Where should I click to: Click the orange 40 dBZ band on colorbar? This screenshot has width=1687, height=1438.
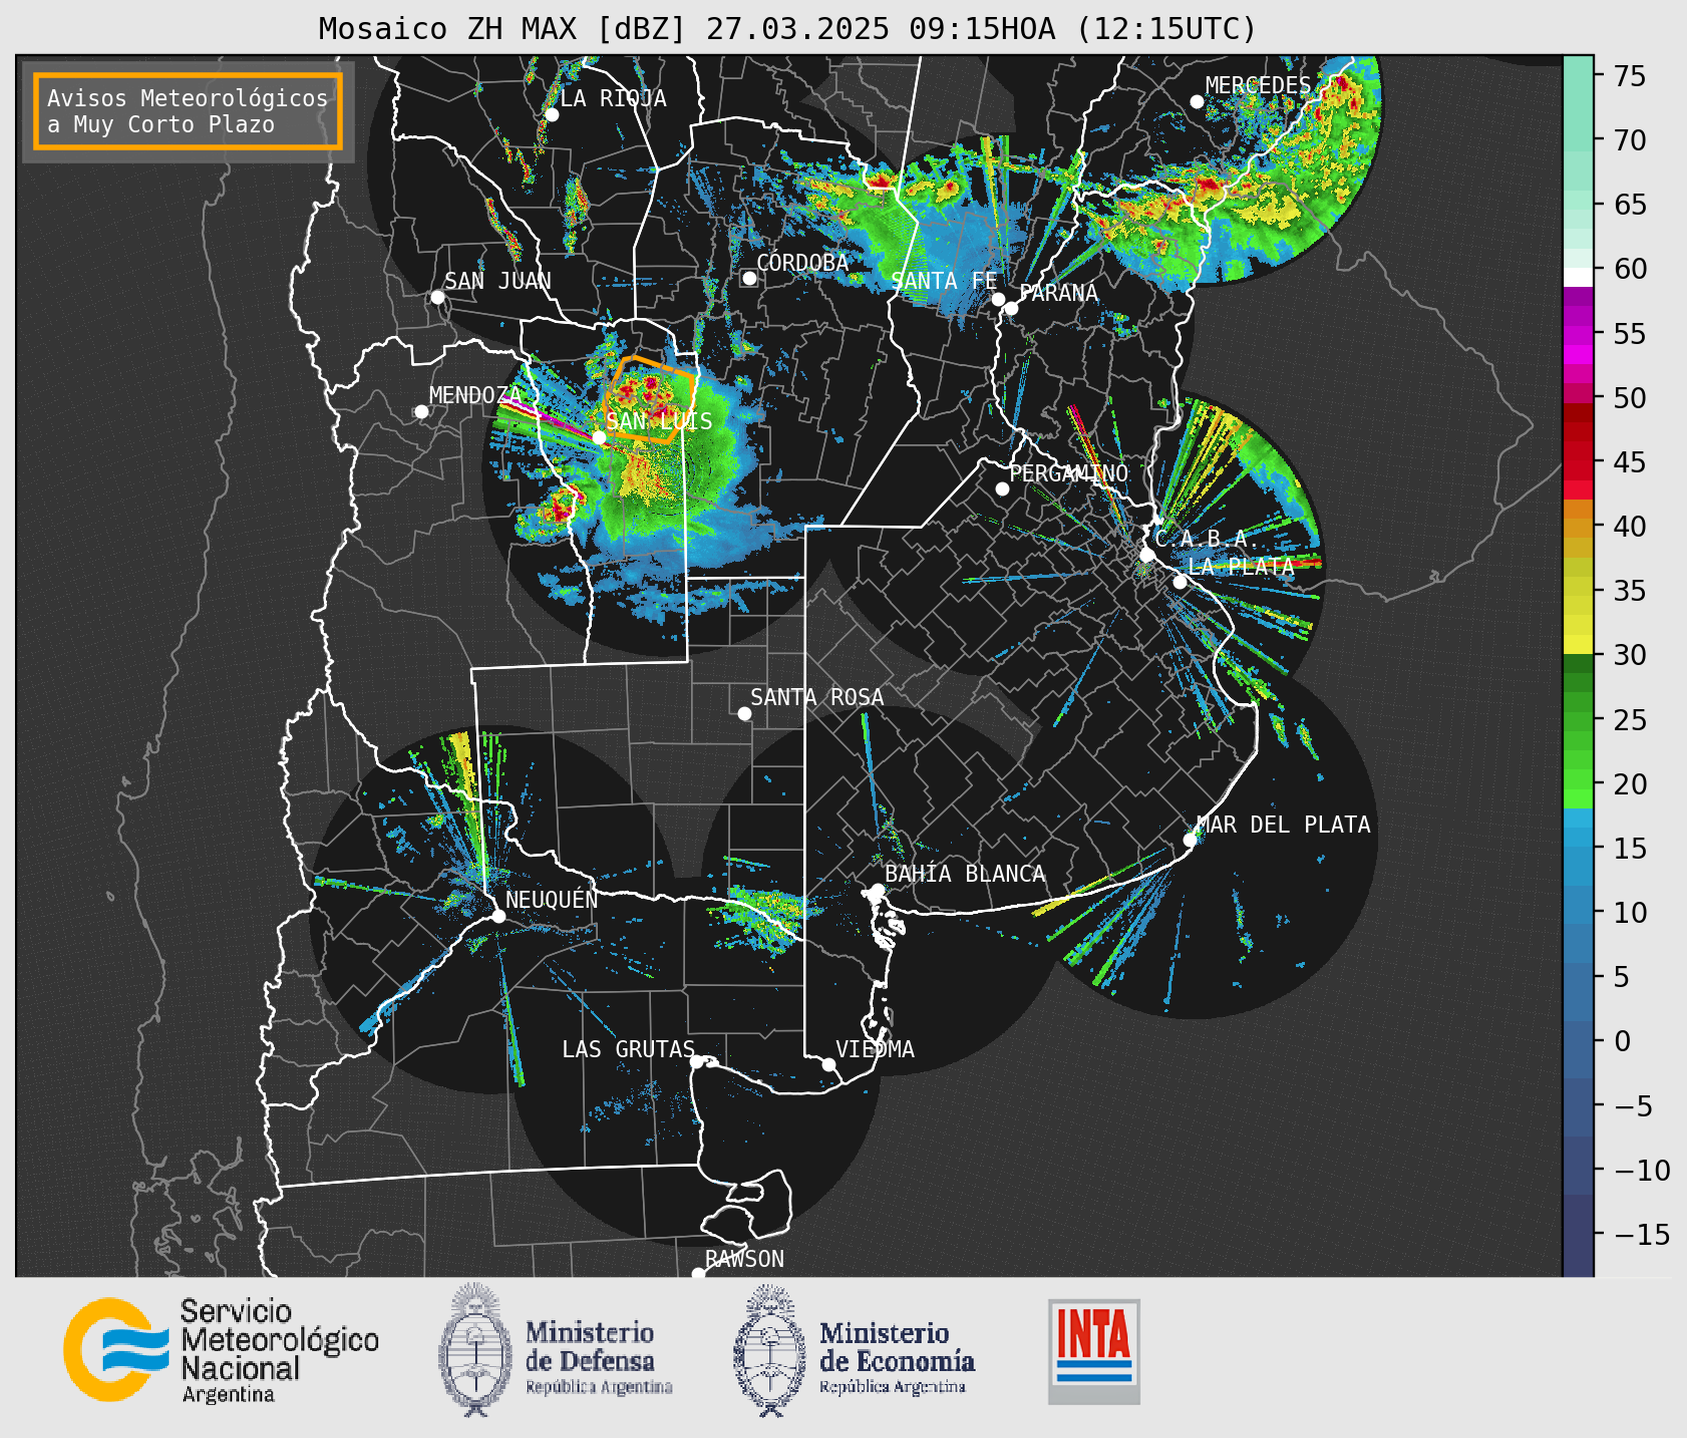(1578, 527)
